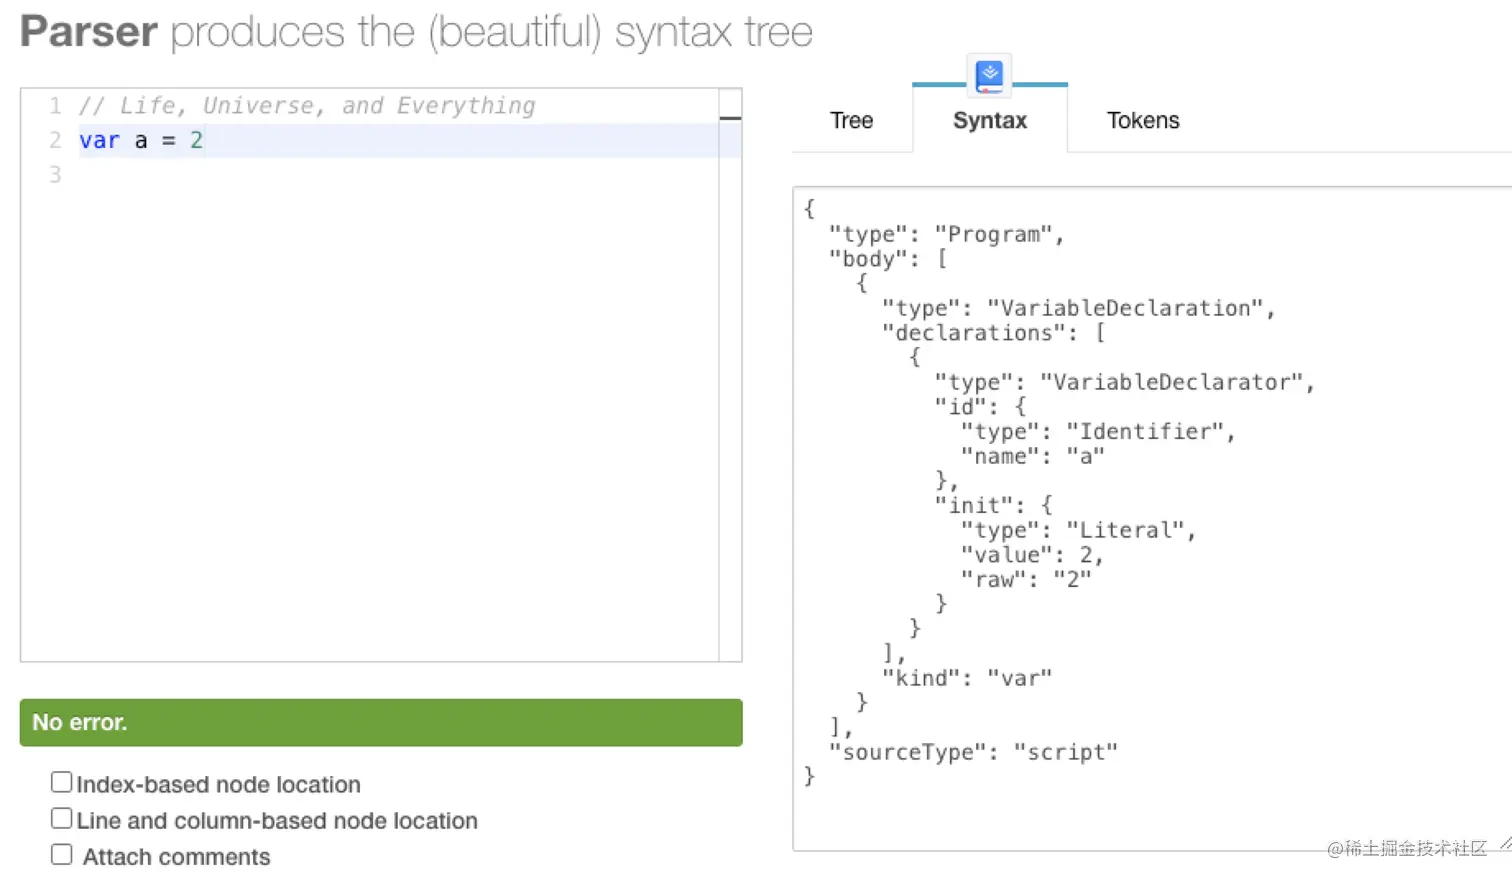Click the Parser page heading
The image size is (1512, 883).
pos(416,32)
